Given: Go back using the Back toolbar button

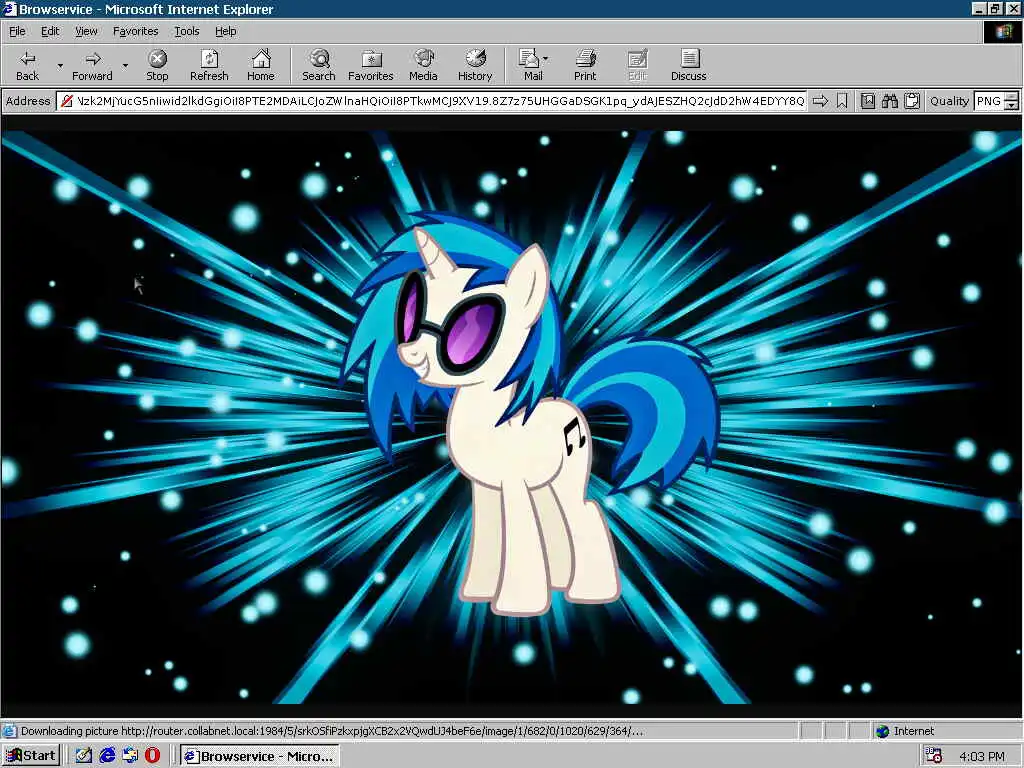Looking at the screenshot, I should point(27,65).
